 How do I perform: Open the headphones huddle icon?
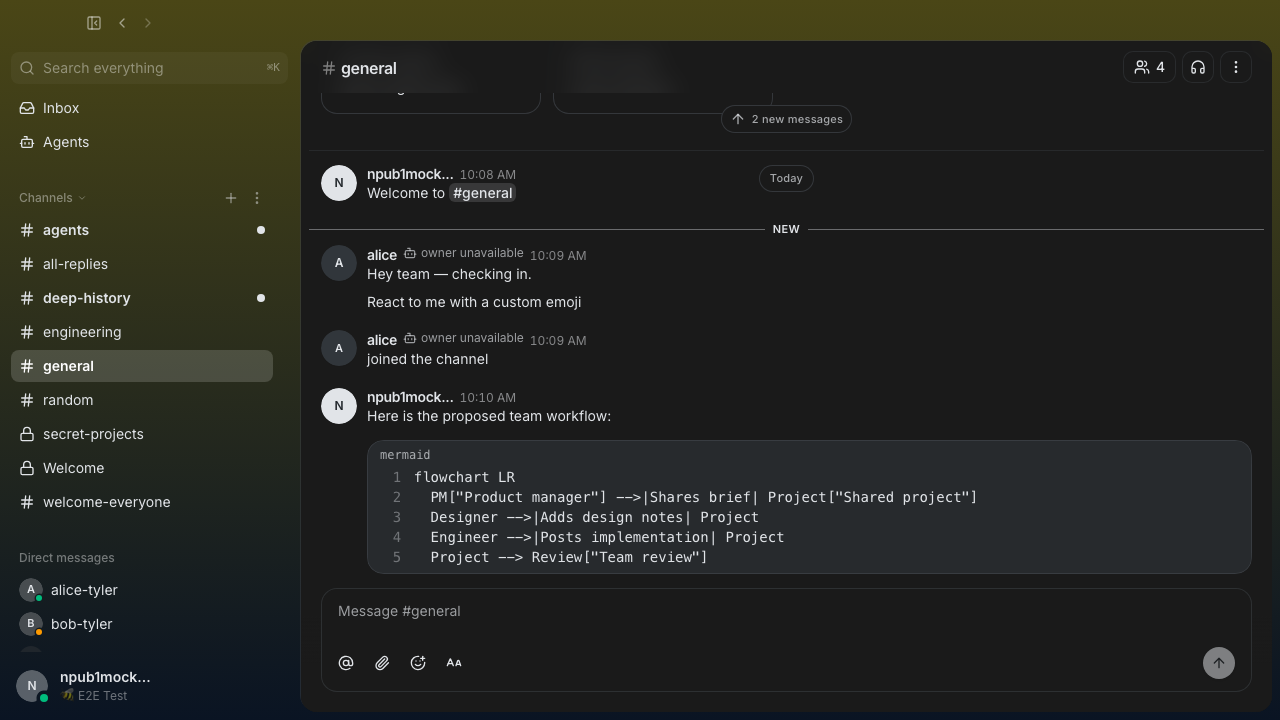[1198, 67]
